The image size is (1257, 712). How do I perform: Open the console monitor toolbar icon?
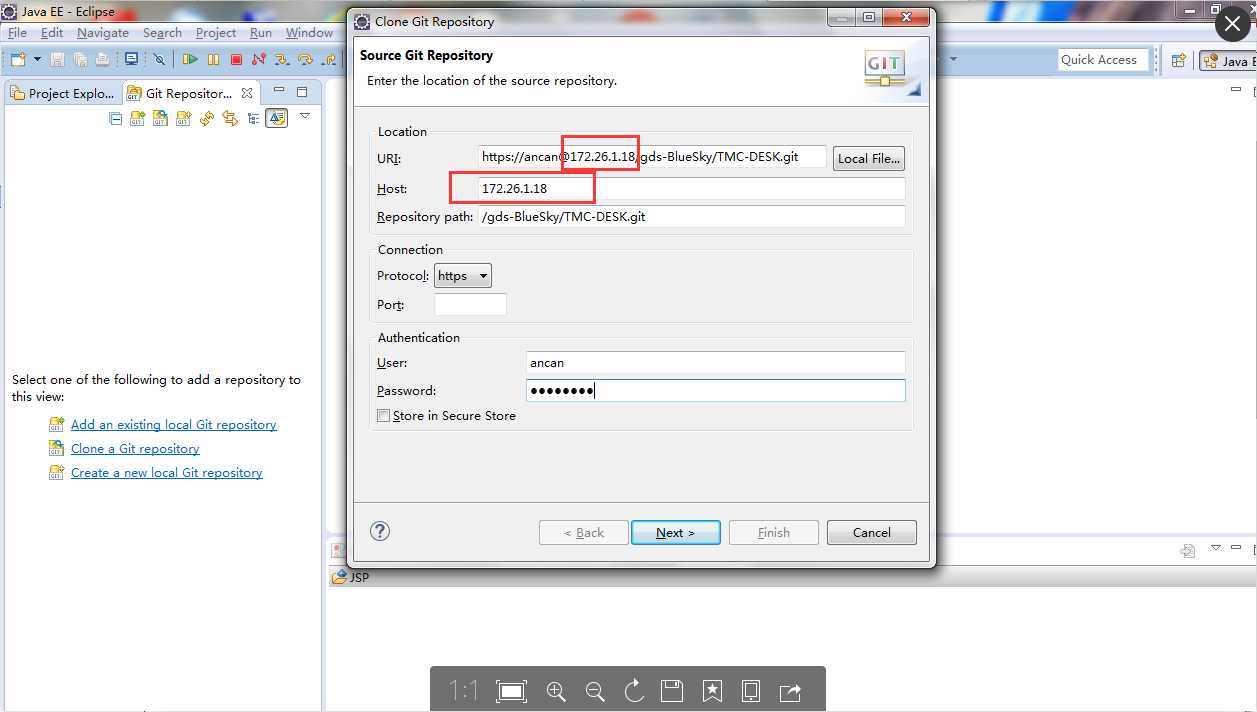[131, 60]
